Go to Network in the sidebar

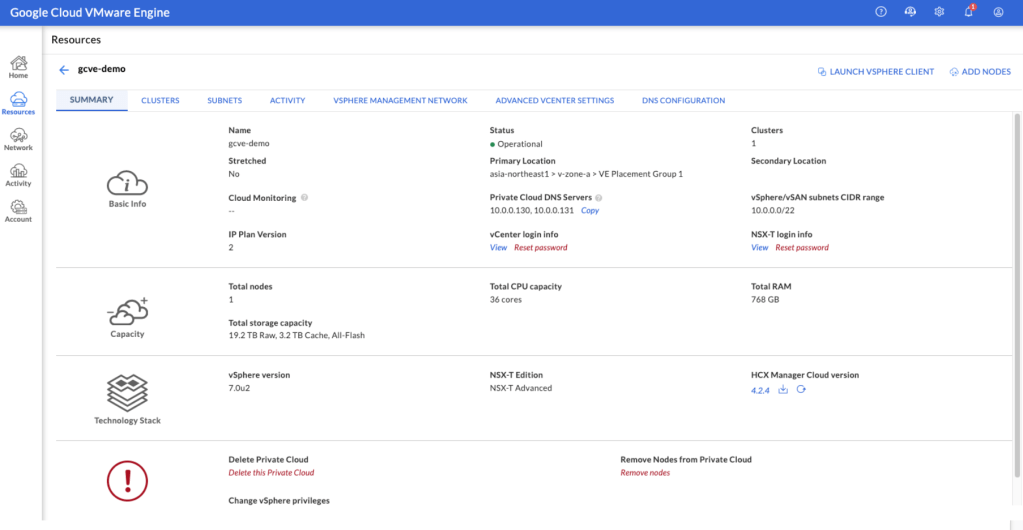[18, 138]
